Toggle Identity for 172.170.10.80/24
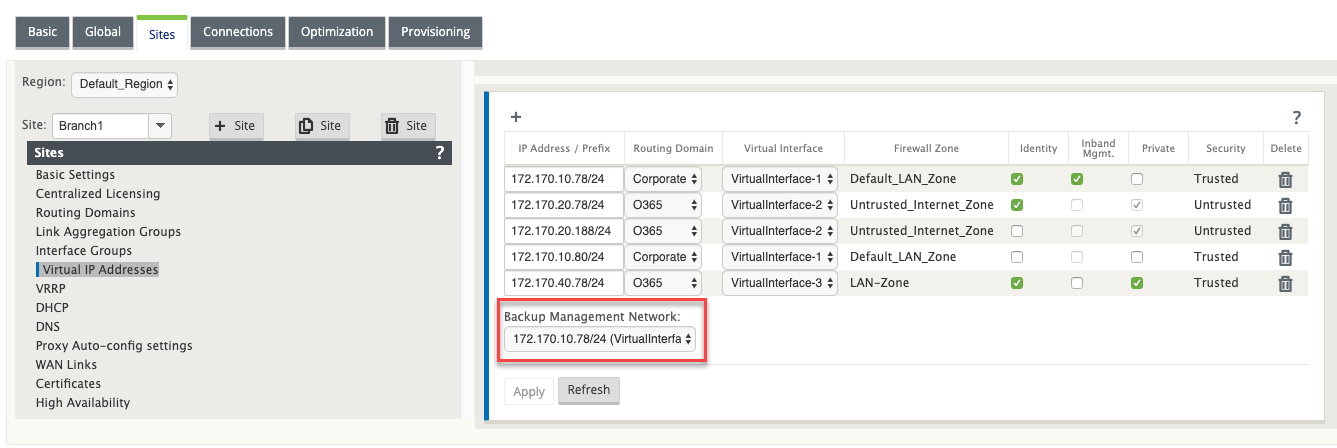This screenshot has height=448, width=1337. tap(1016, 257)
